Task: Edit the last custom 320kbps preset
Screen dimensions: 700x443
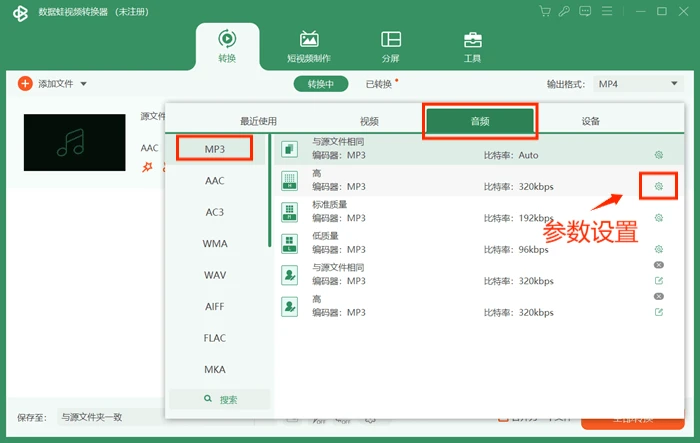Action: tap(658, 312)
